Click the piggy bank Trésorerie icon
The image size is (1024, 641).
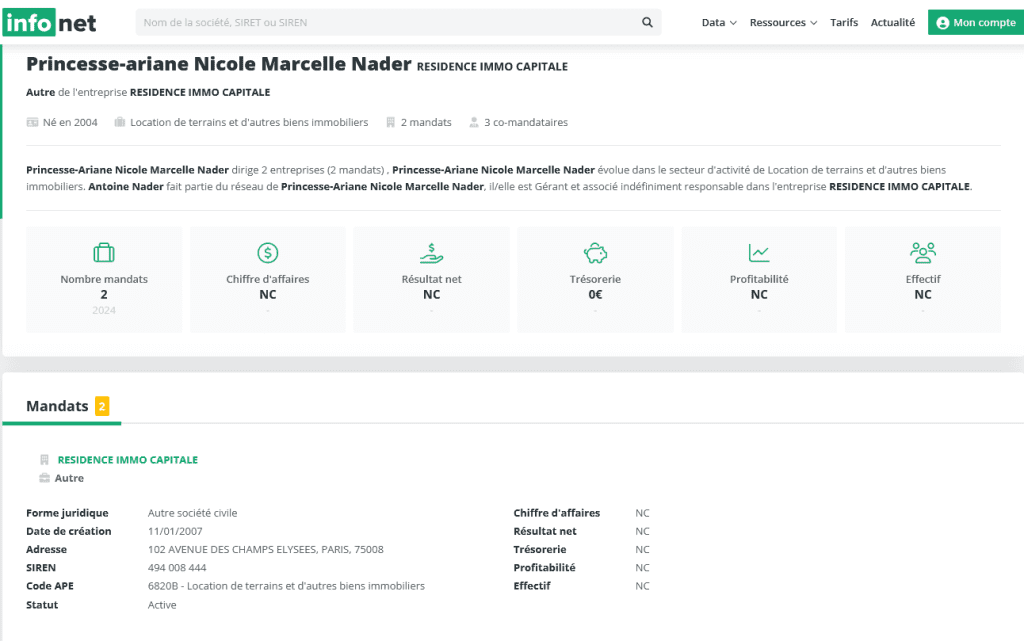[595, 253]
